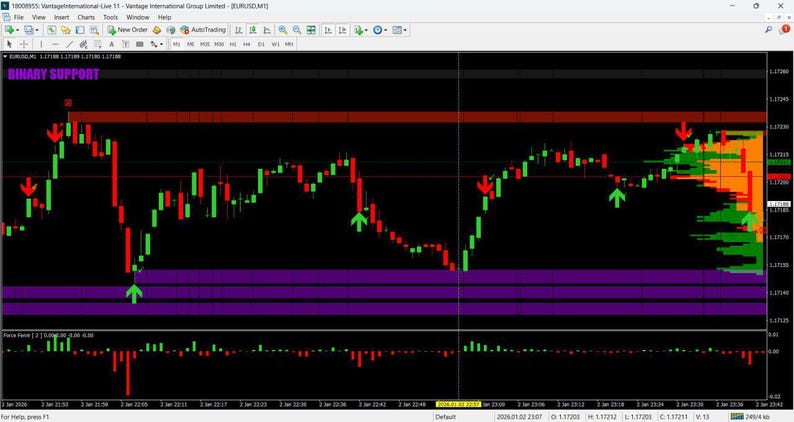
Task: Open the Templates icon
Action: coord(397,30)
